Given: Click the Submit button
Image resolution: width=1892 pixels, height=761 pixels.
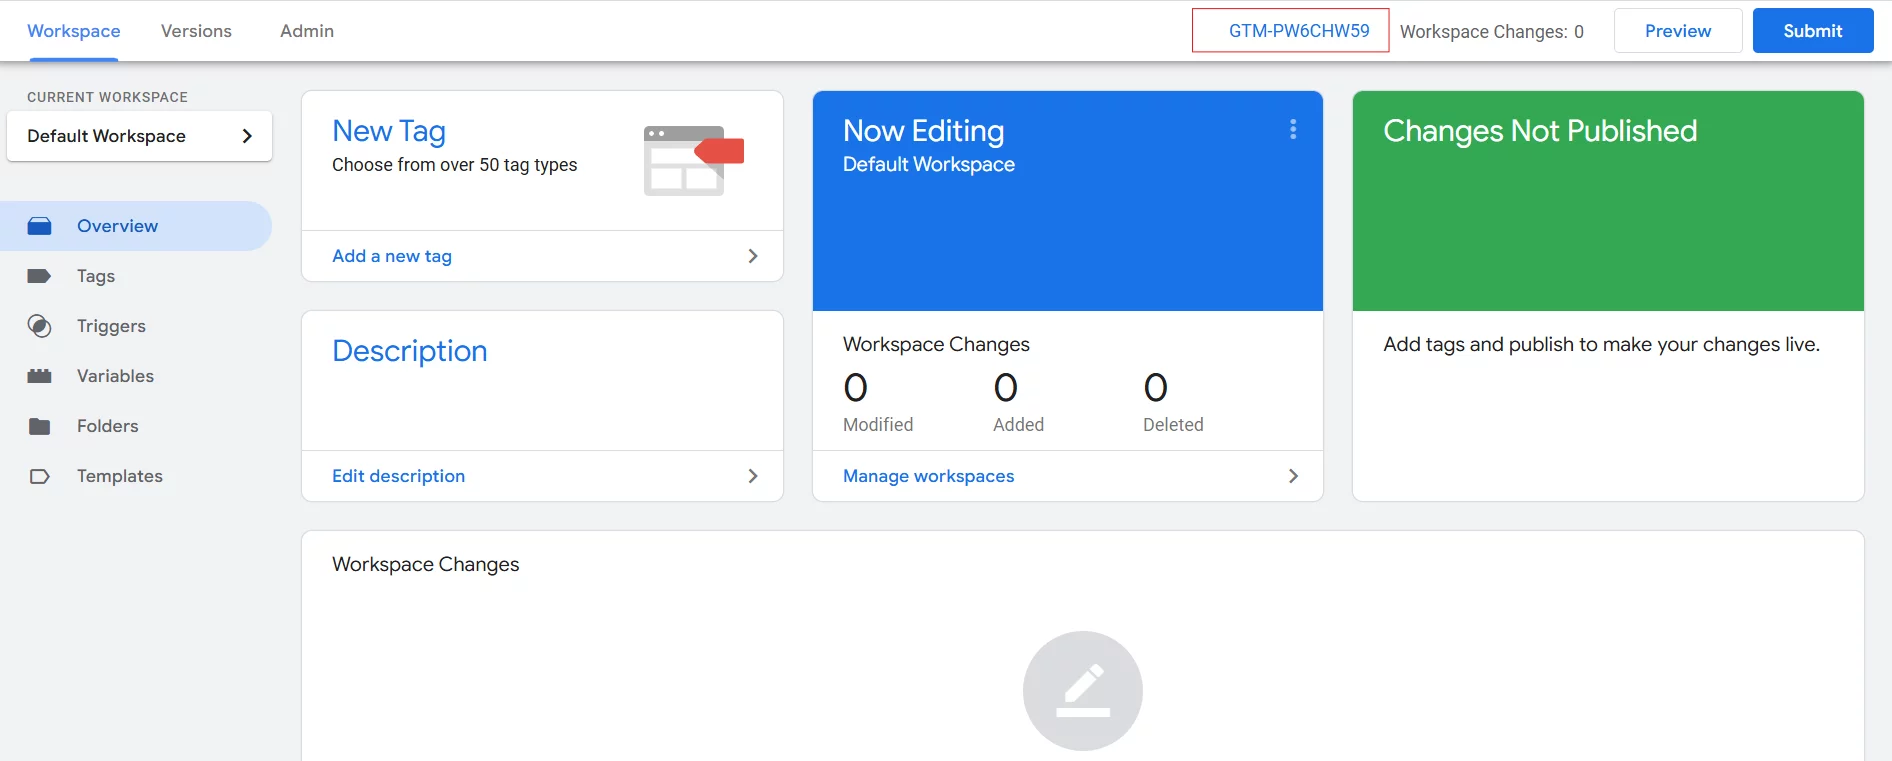Looking at the screenshot, I should tap(1813, 31).
